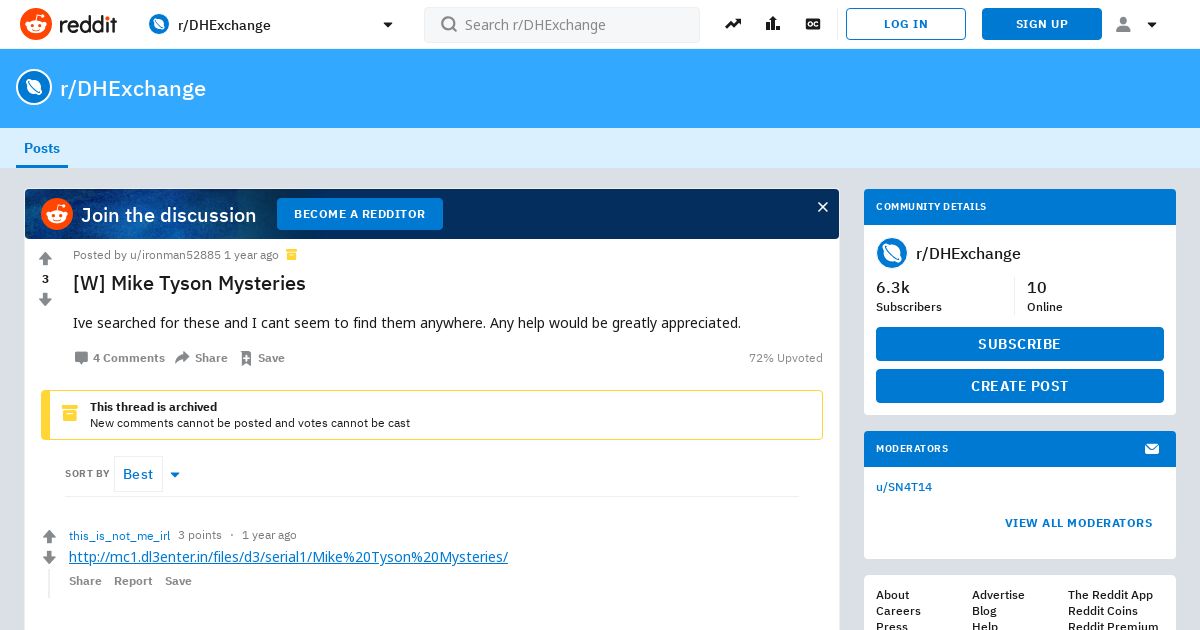Open this_is_not_me_irl user profile
This screenshot has height=630, width=1200.
click(119, 535)
